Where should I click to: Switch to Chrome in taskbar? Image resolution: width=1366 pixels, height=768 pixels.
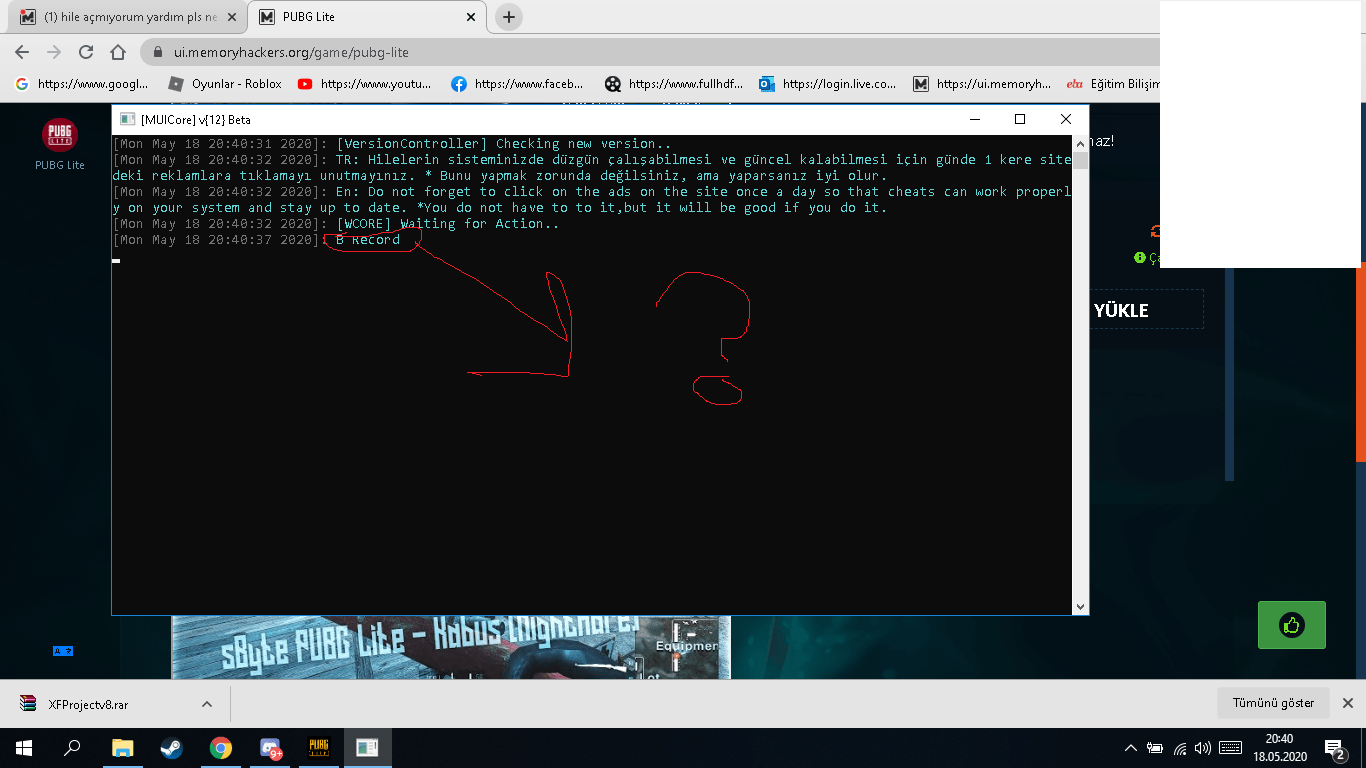pyautogui.click(x=220, y=748)
